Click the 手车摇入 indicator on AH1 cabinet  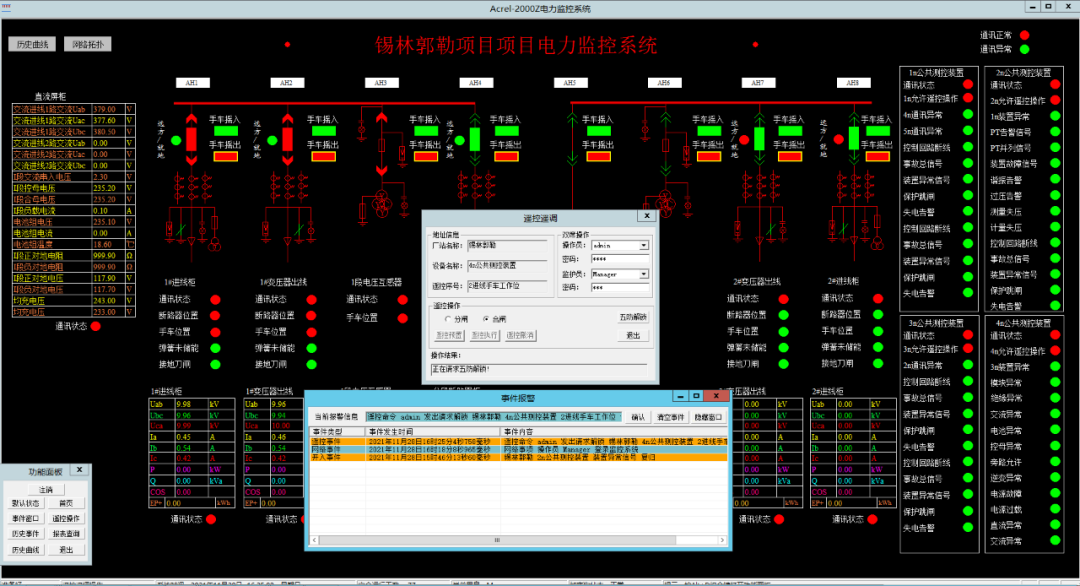click(226, 130)
